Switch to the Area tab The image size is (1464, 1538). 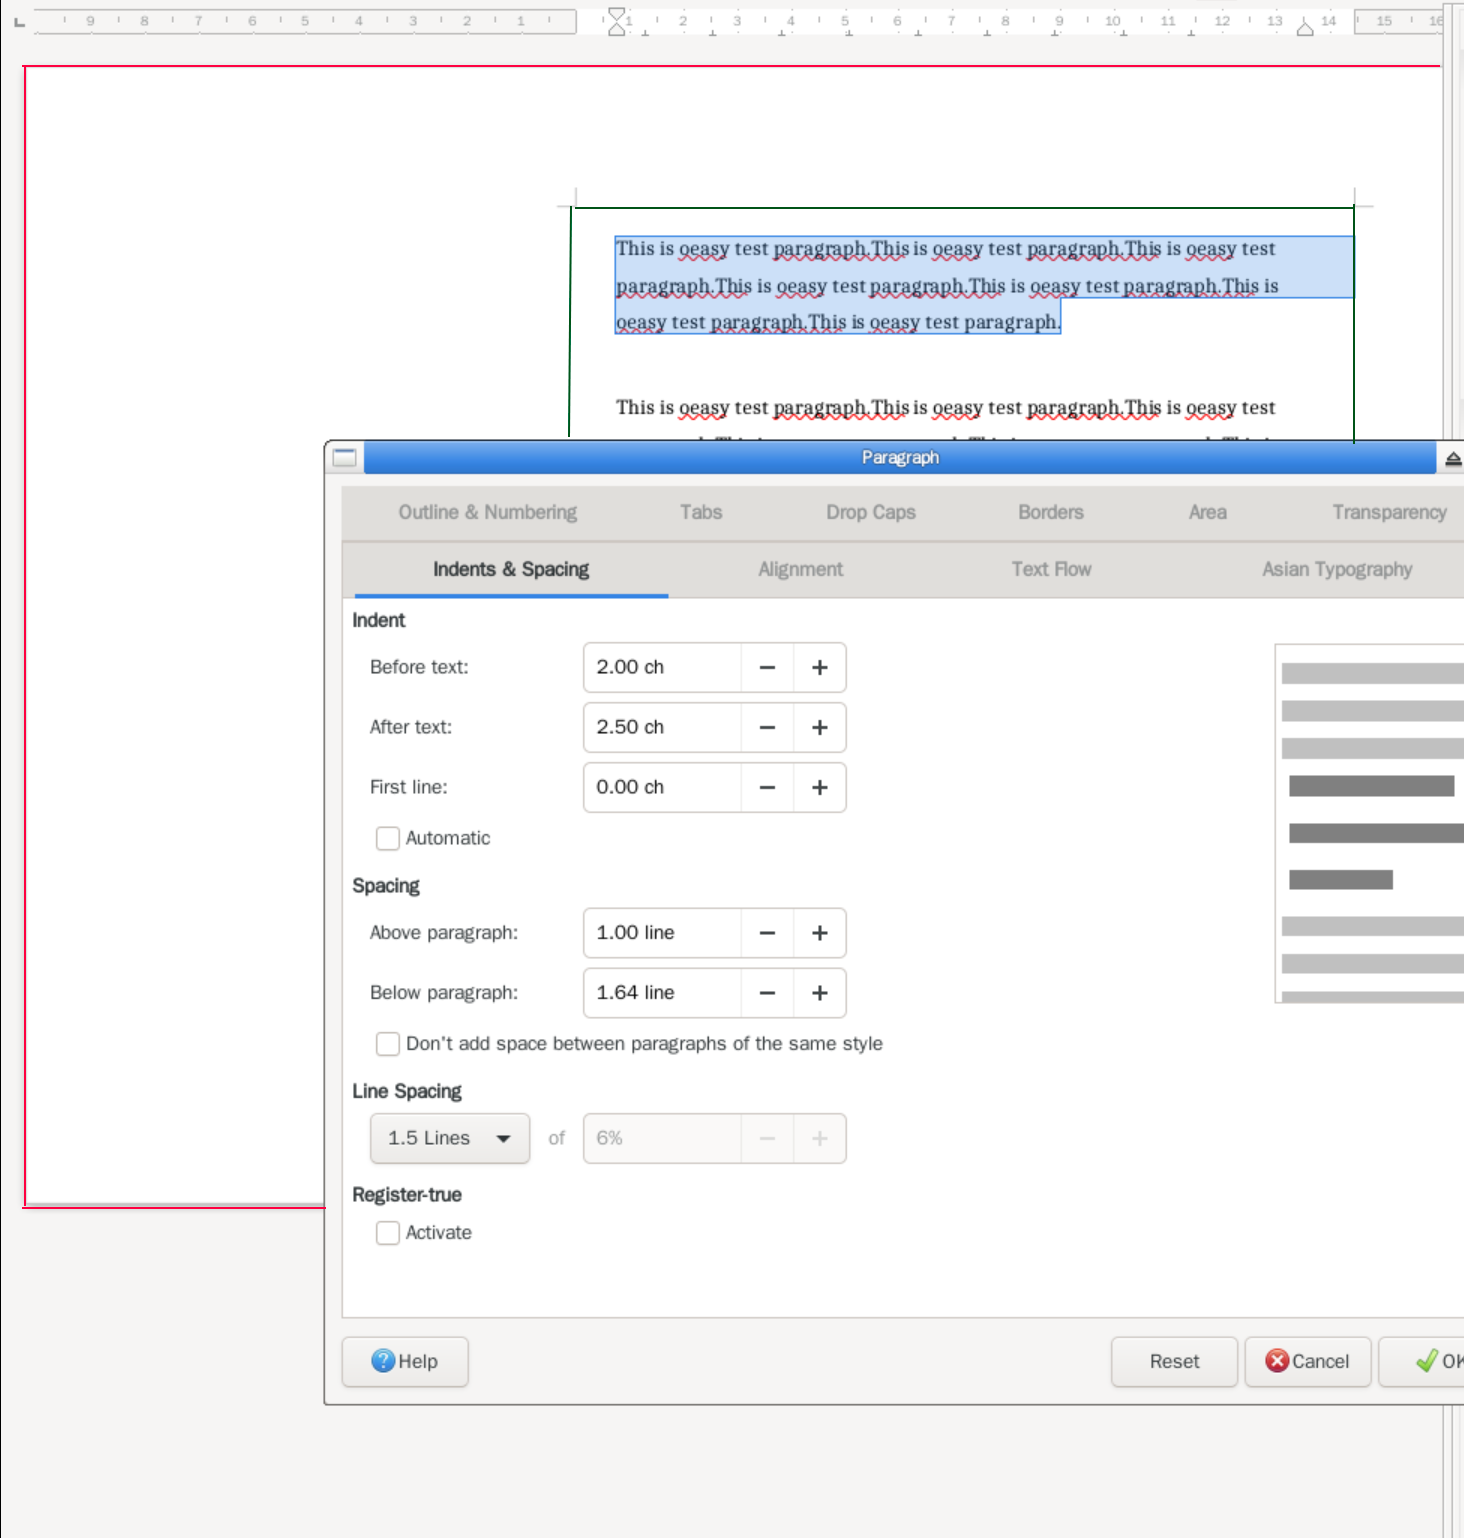[x=1208, y=512]
